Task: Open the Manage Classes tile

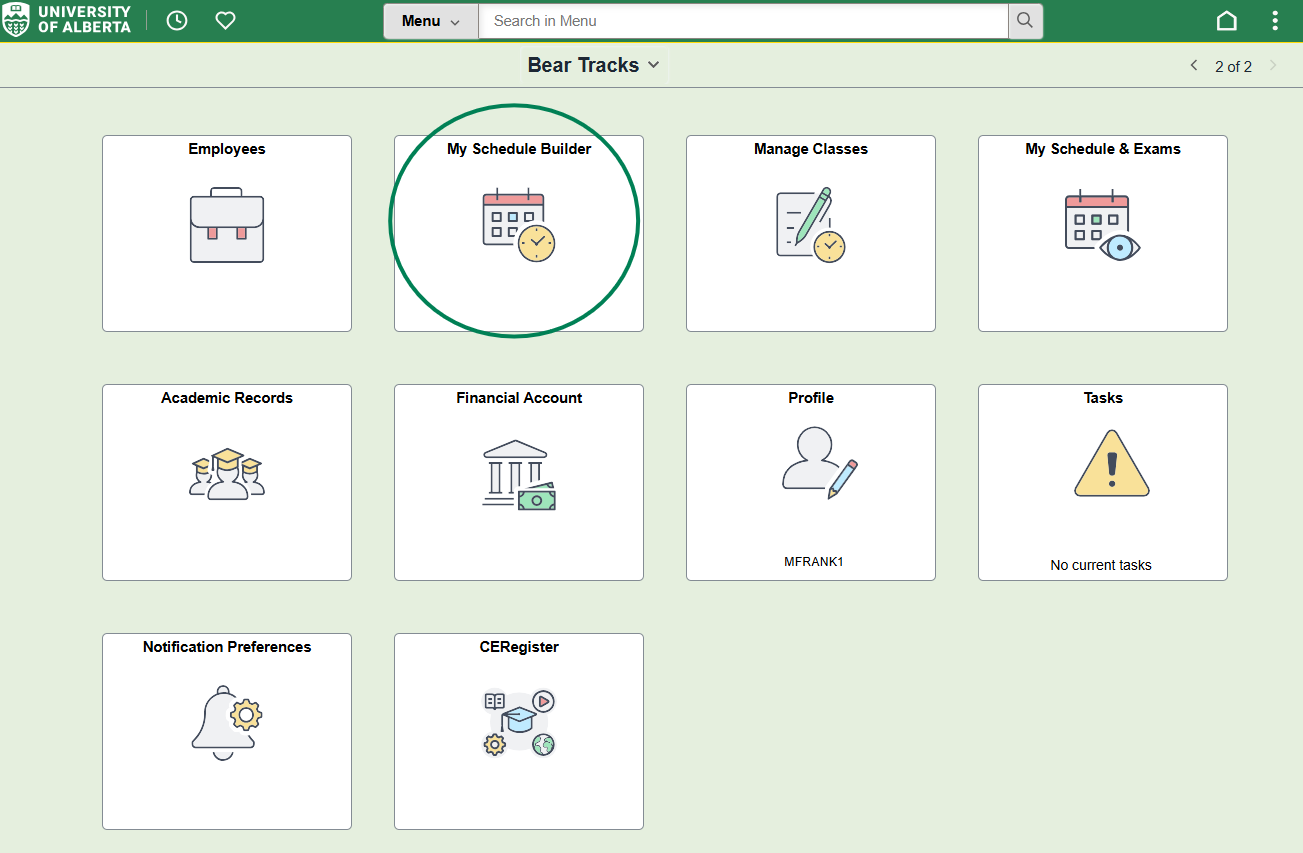Action: coord(810,226)
